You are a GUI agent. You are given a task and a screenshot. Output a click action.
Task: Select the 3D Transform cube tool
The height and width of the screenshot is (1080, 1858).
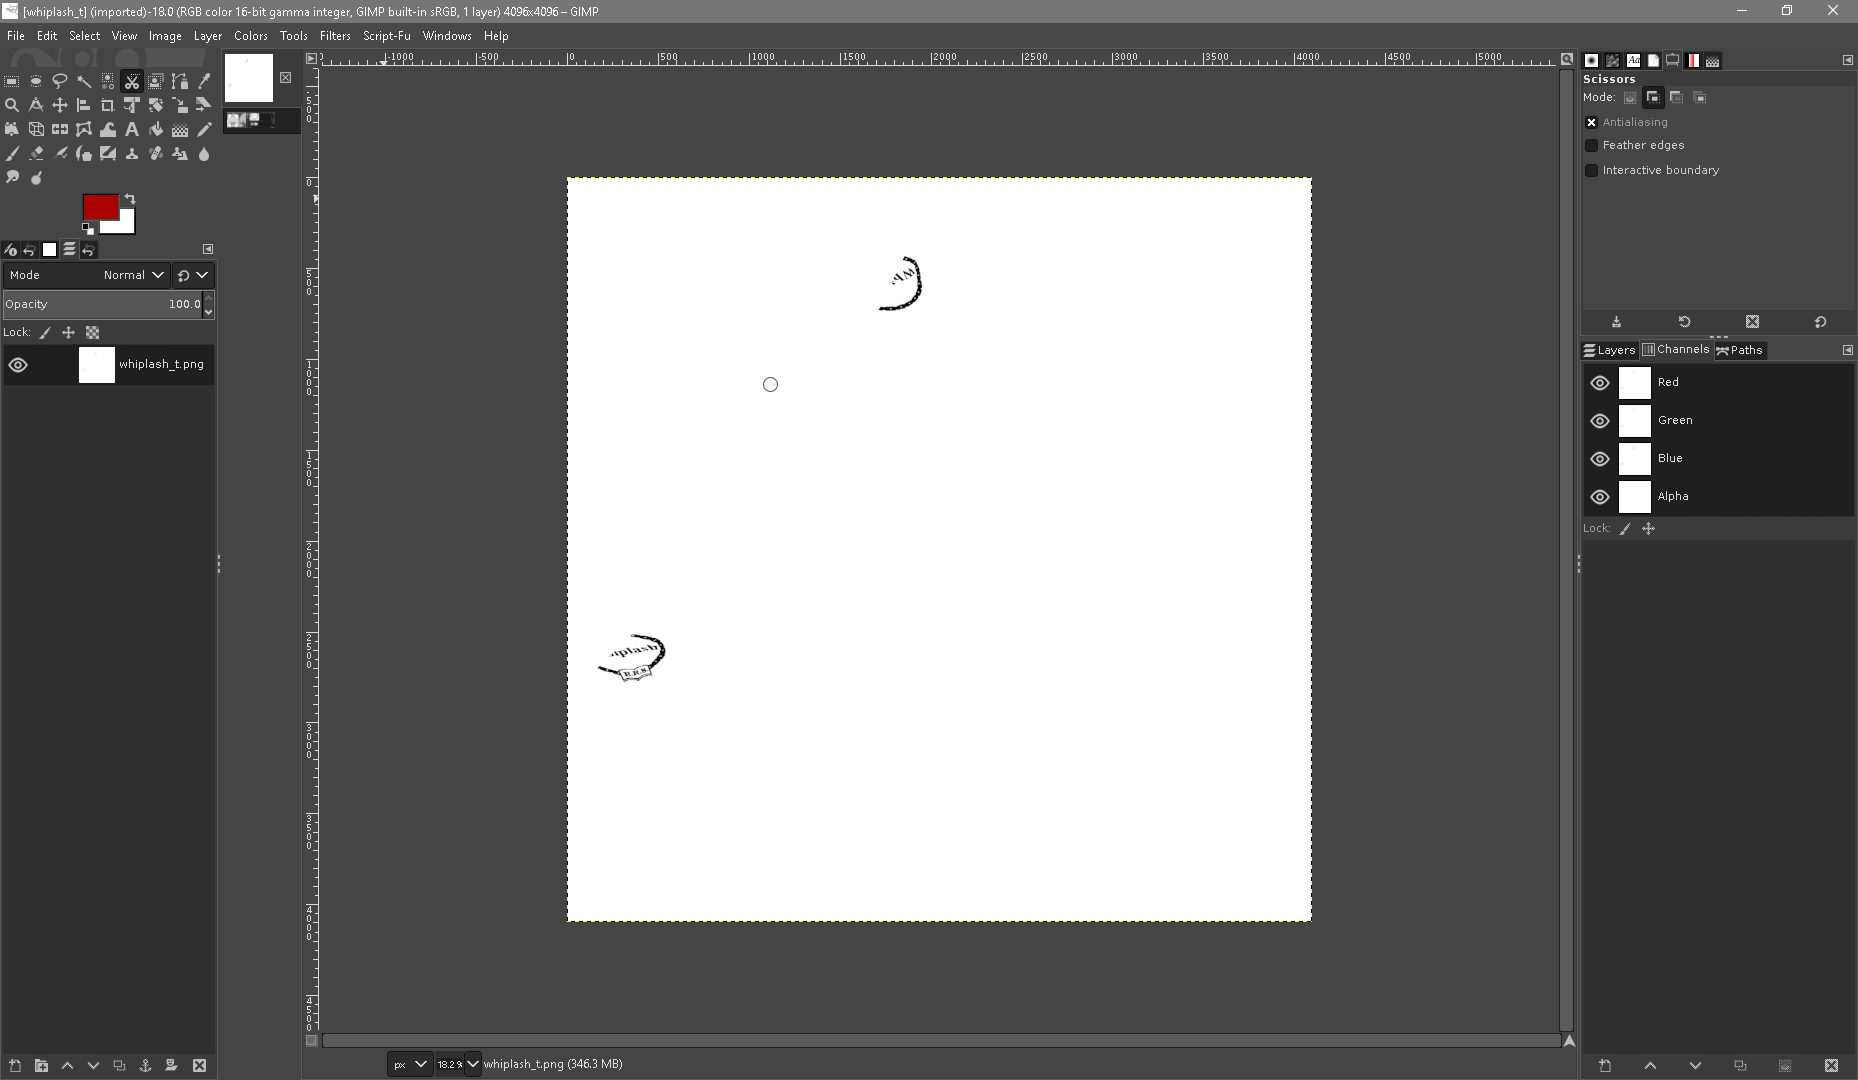[x=36, y=129]
